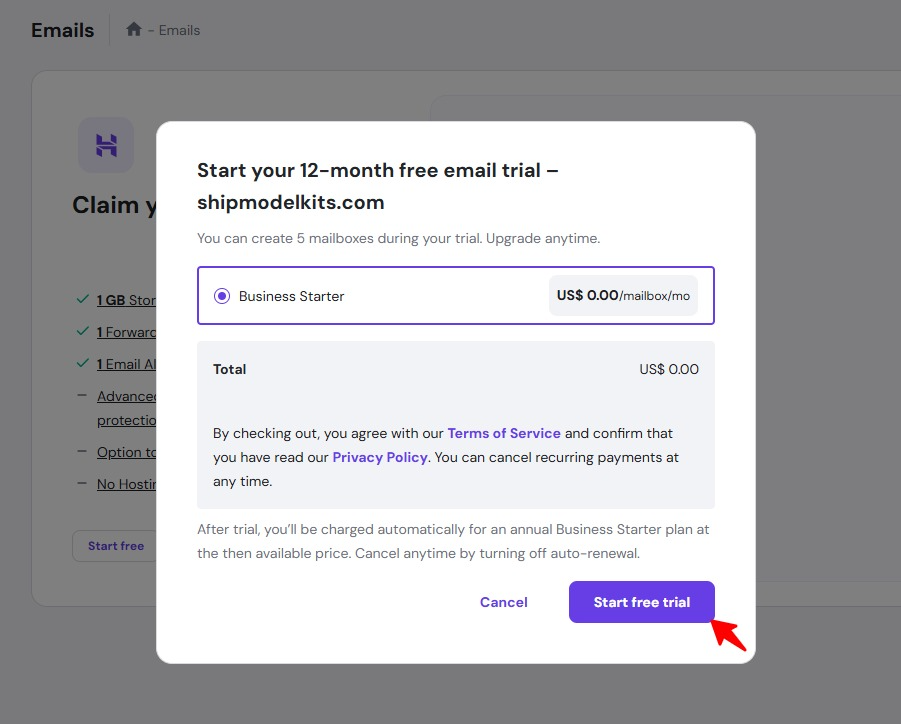The width and height of the screenshot is (901, 724).
Task: Click the dash icon beside No Hosting
Action: [x=82, y=484]
